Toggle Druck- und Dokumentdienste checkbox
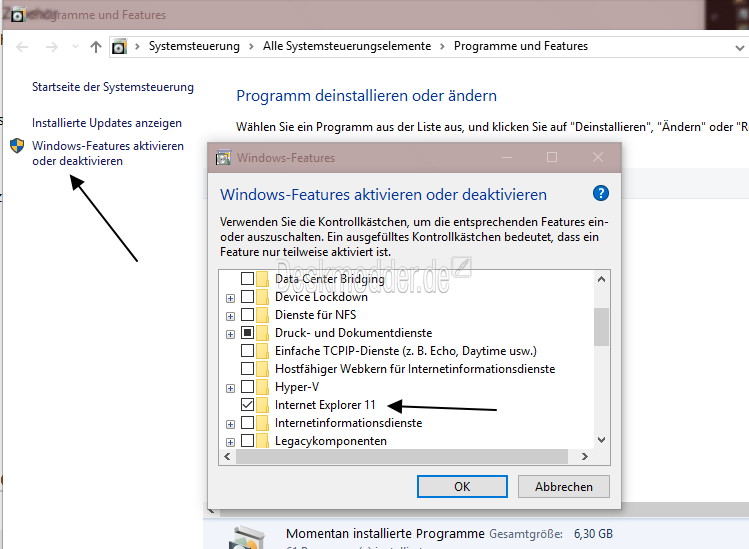 pyautogui.click(x=247, y=333)
